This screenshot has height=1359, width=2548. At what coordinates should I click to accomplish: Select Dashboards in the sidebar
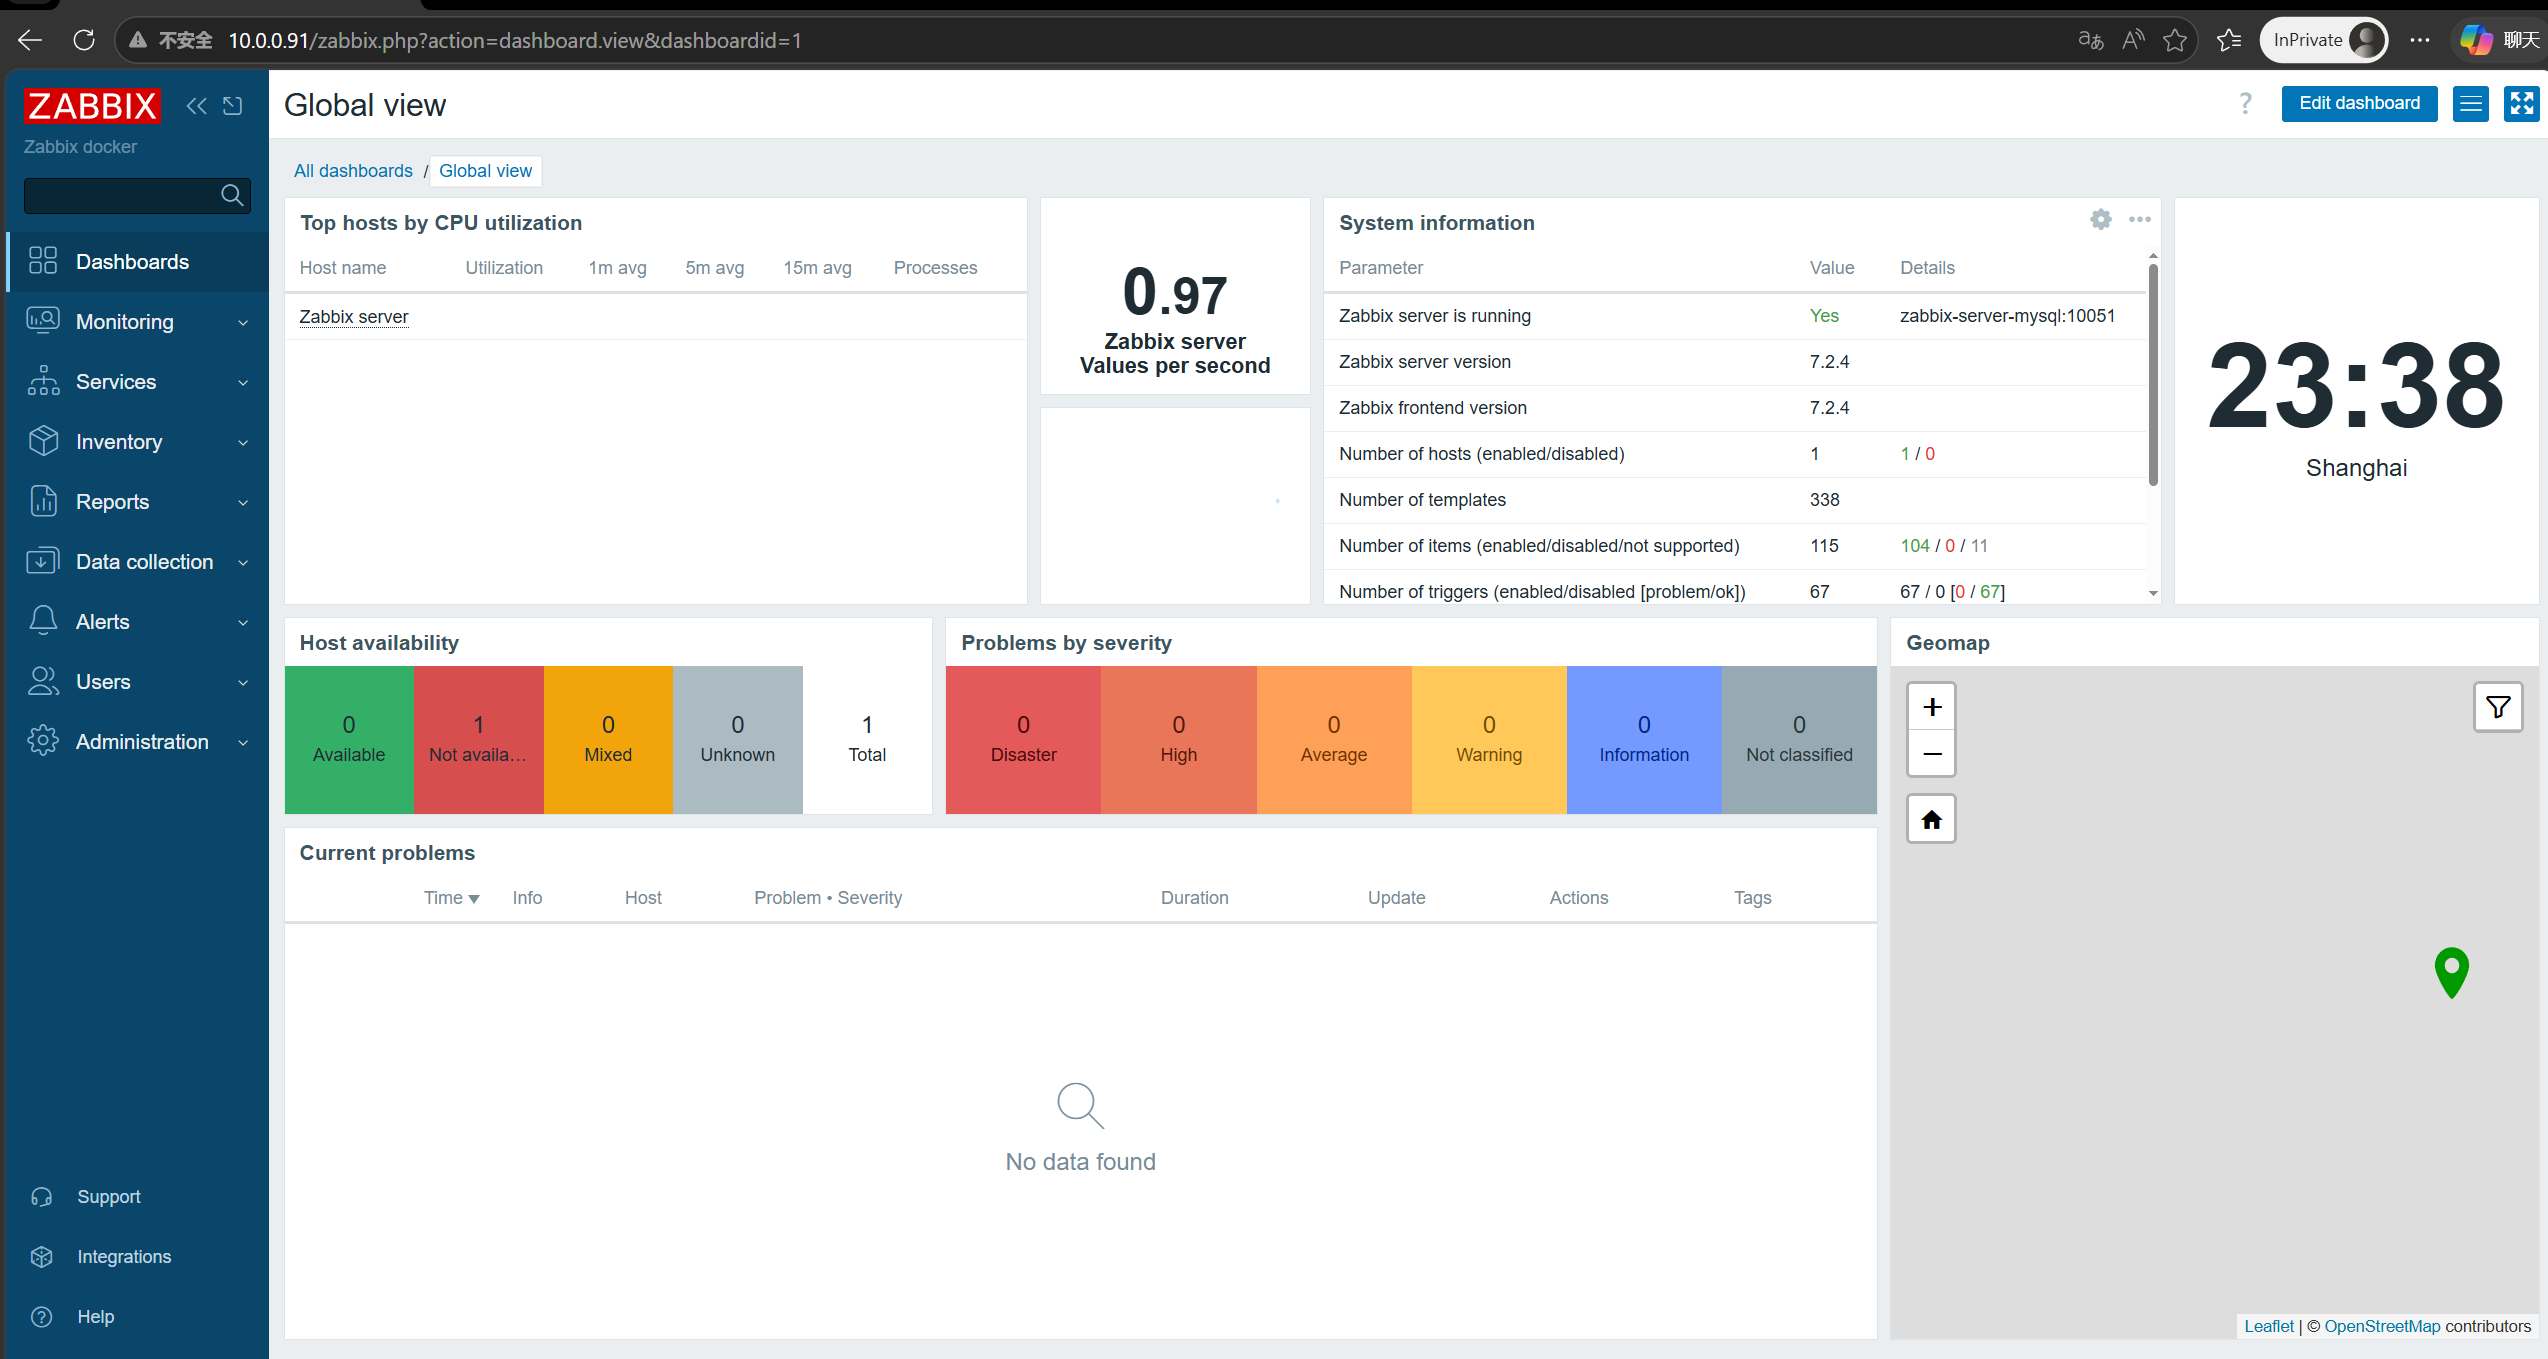132,262
